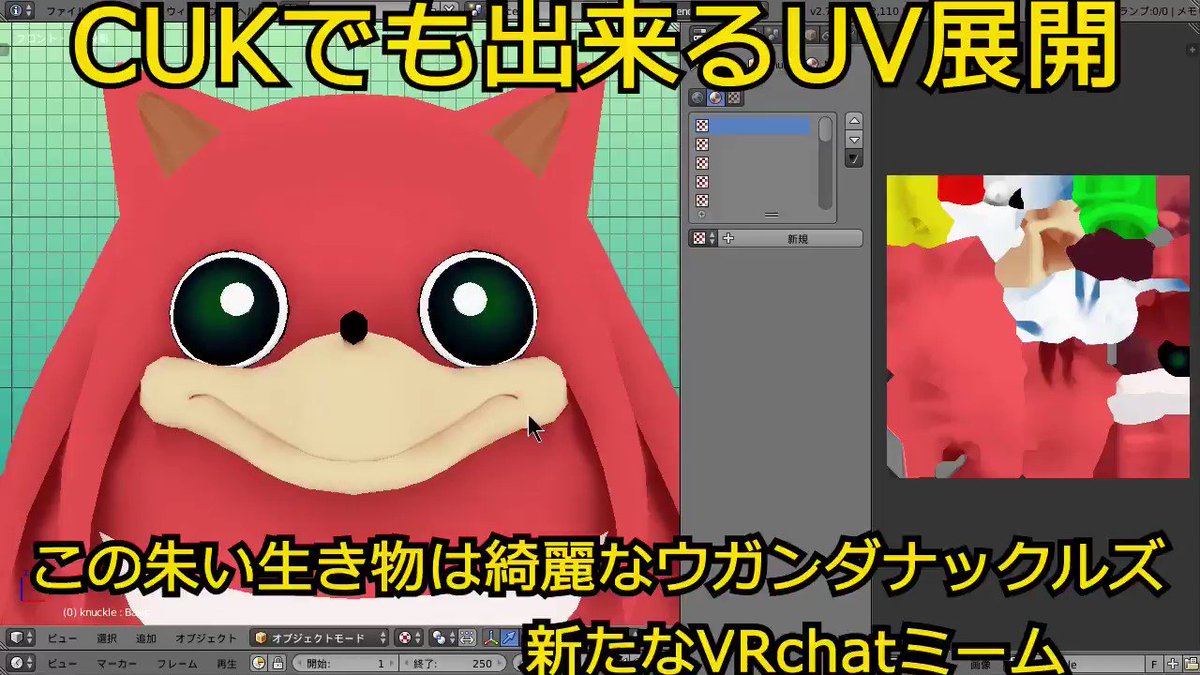Click the UV texture image preview
The image size is (1200, 675).
[1038, 326]
